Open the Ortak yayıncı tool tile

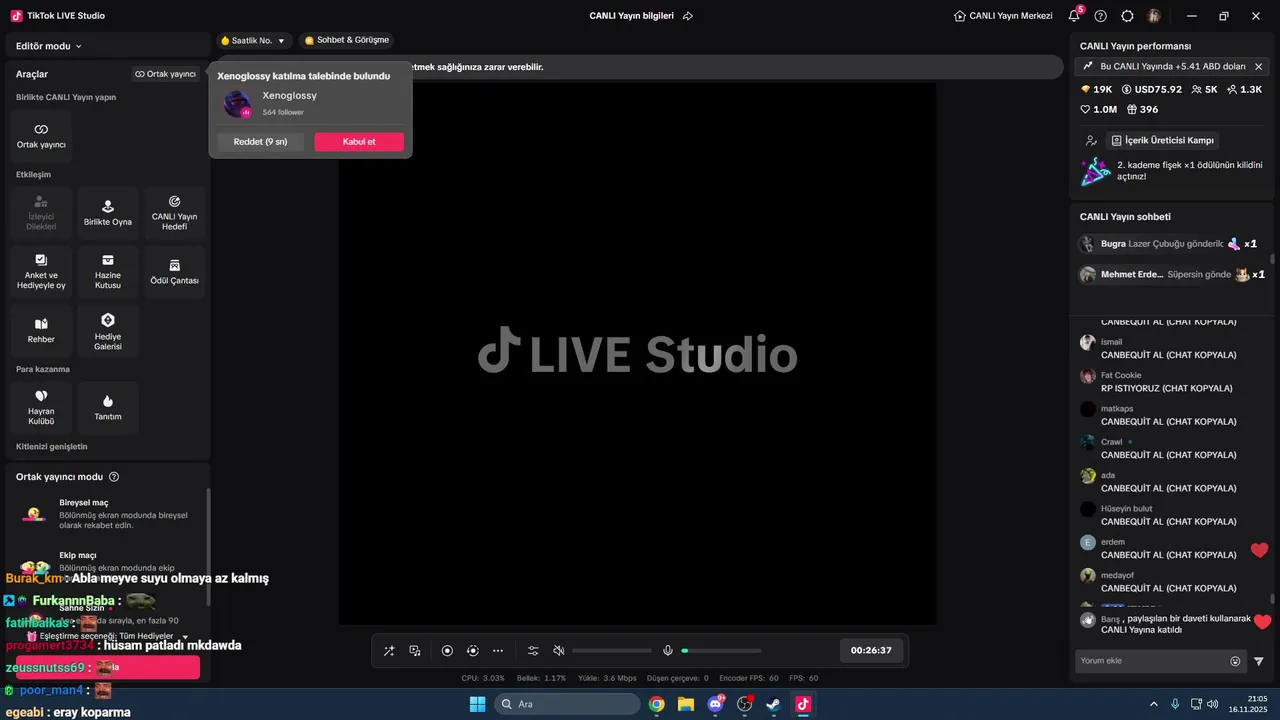pos(41,136)
